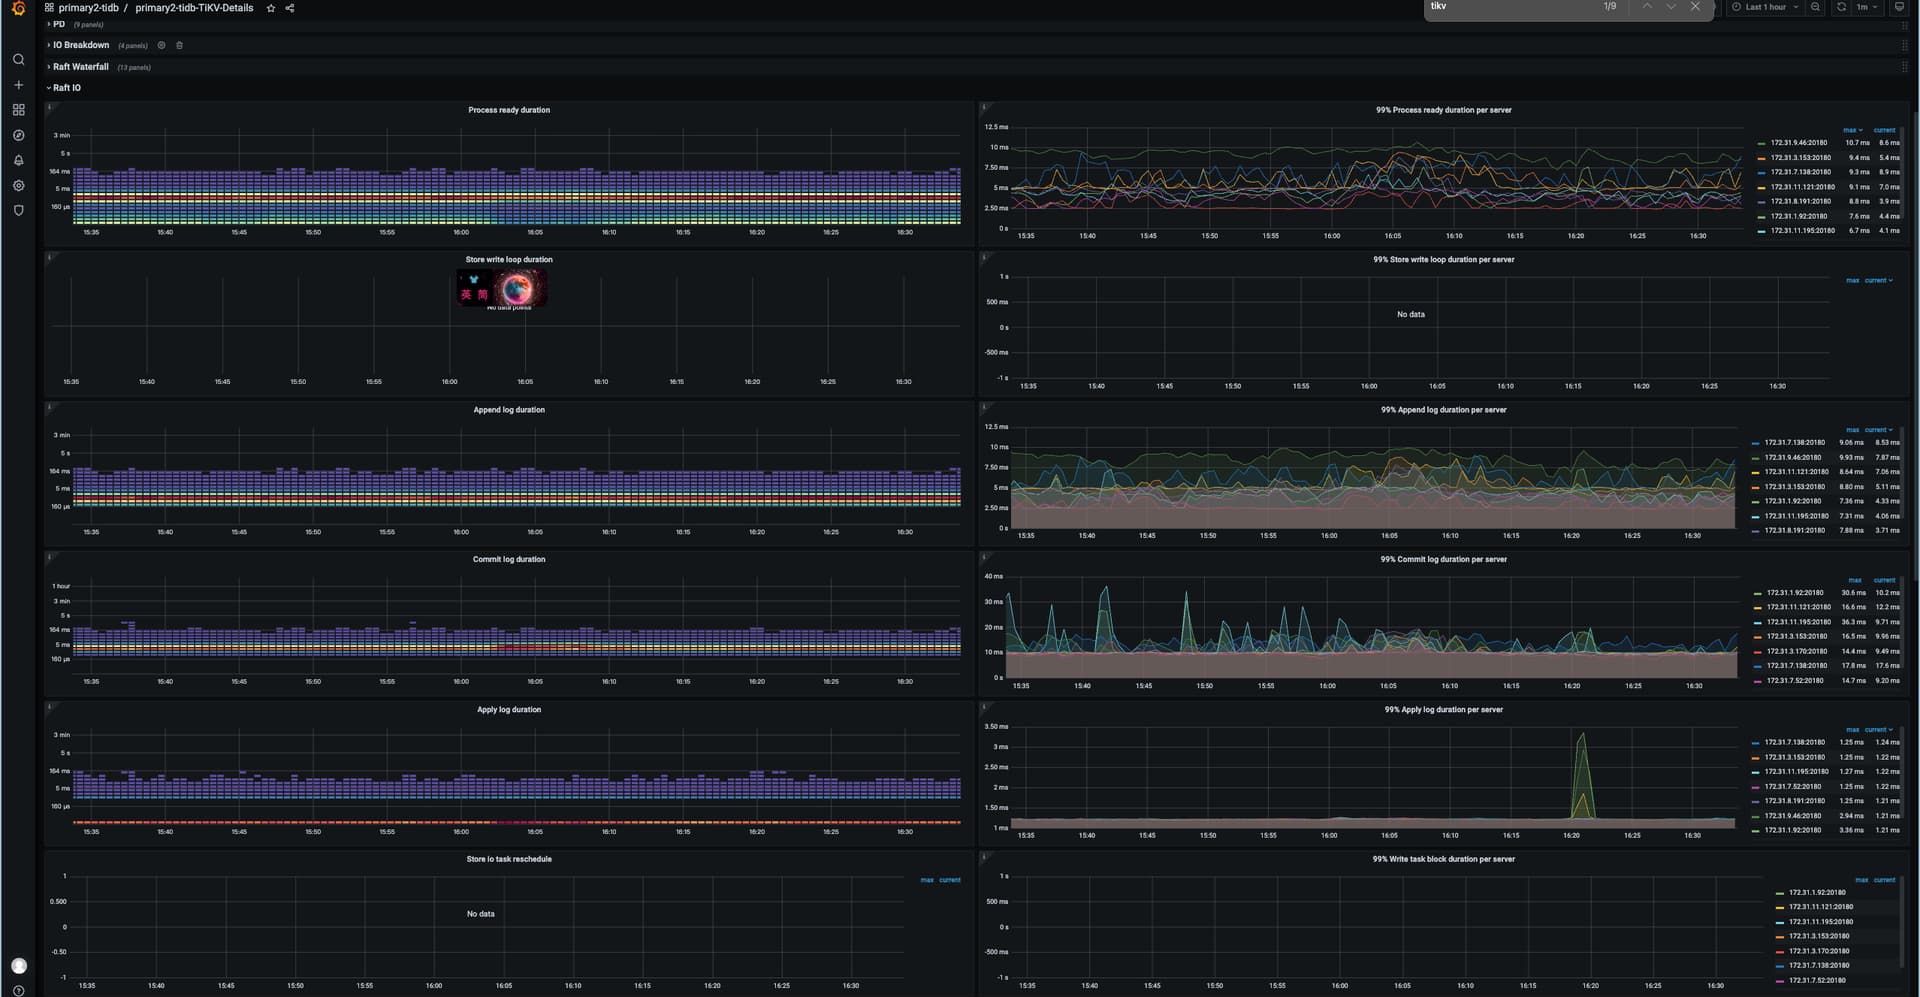The height and width of the screenshot is (997, 1920).
Task: Open the Explore compass icon
Action: [18, 135]
